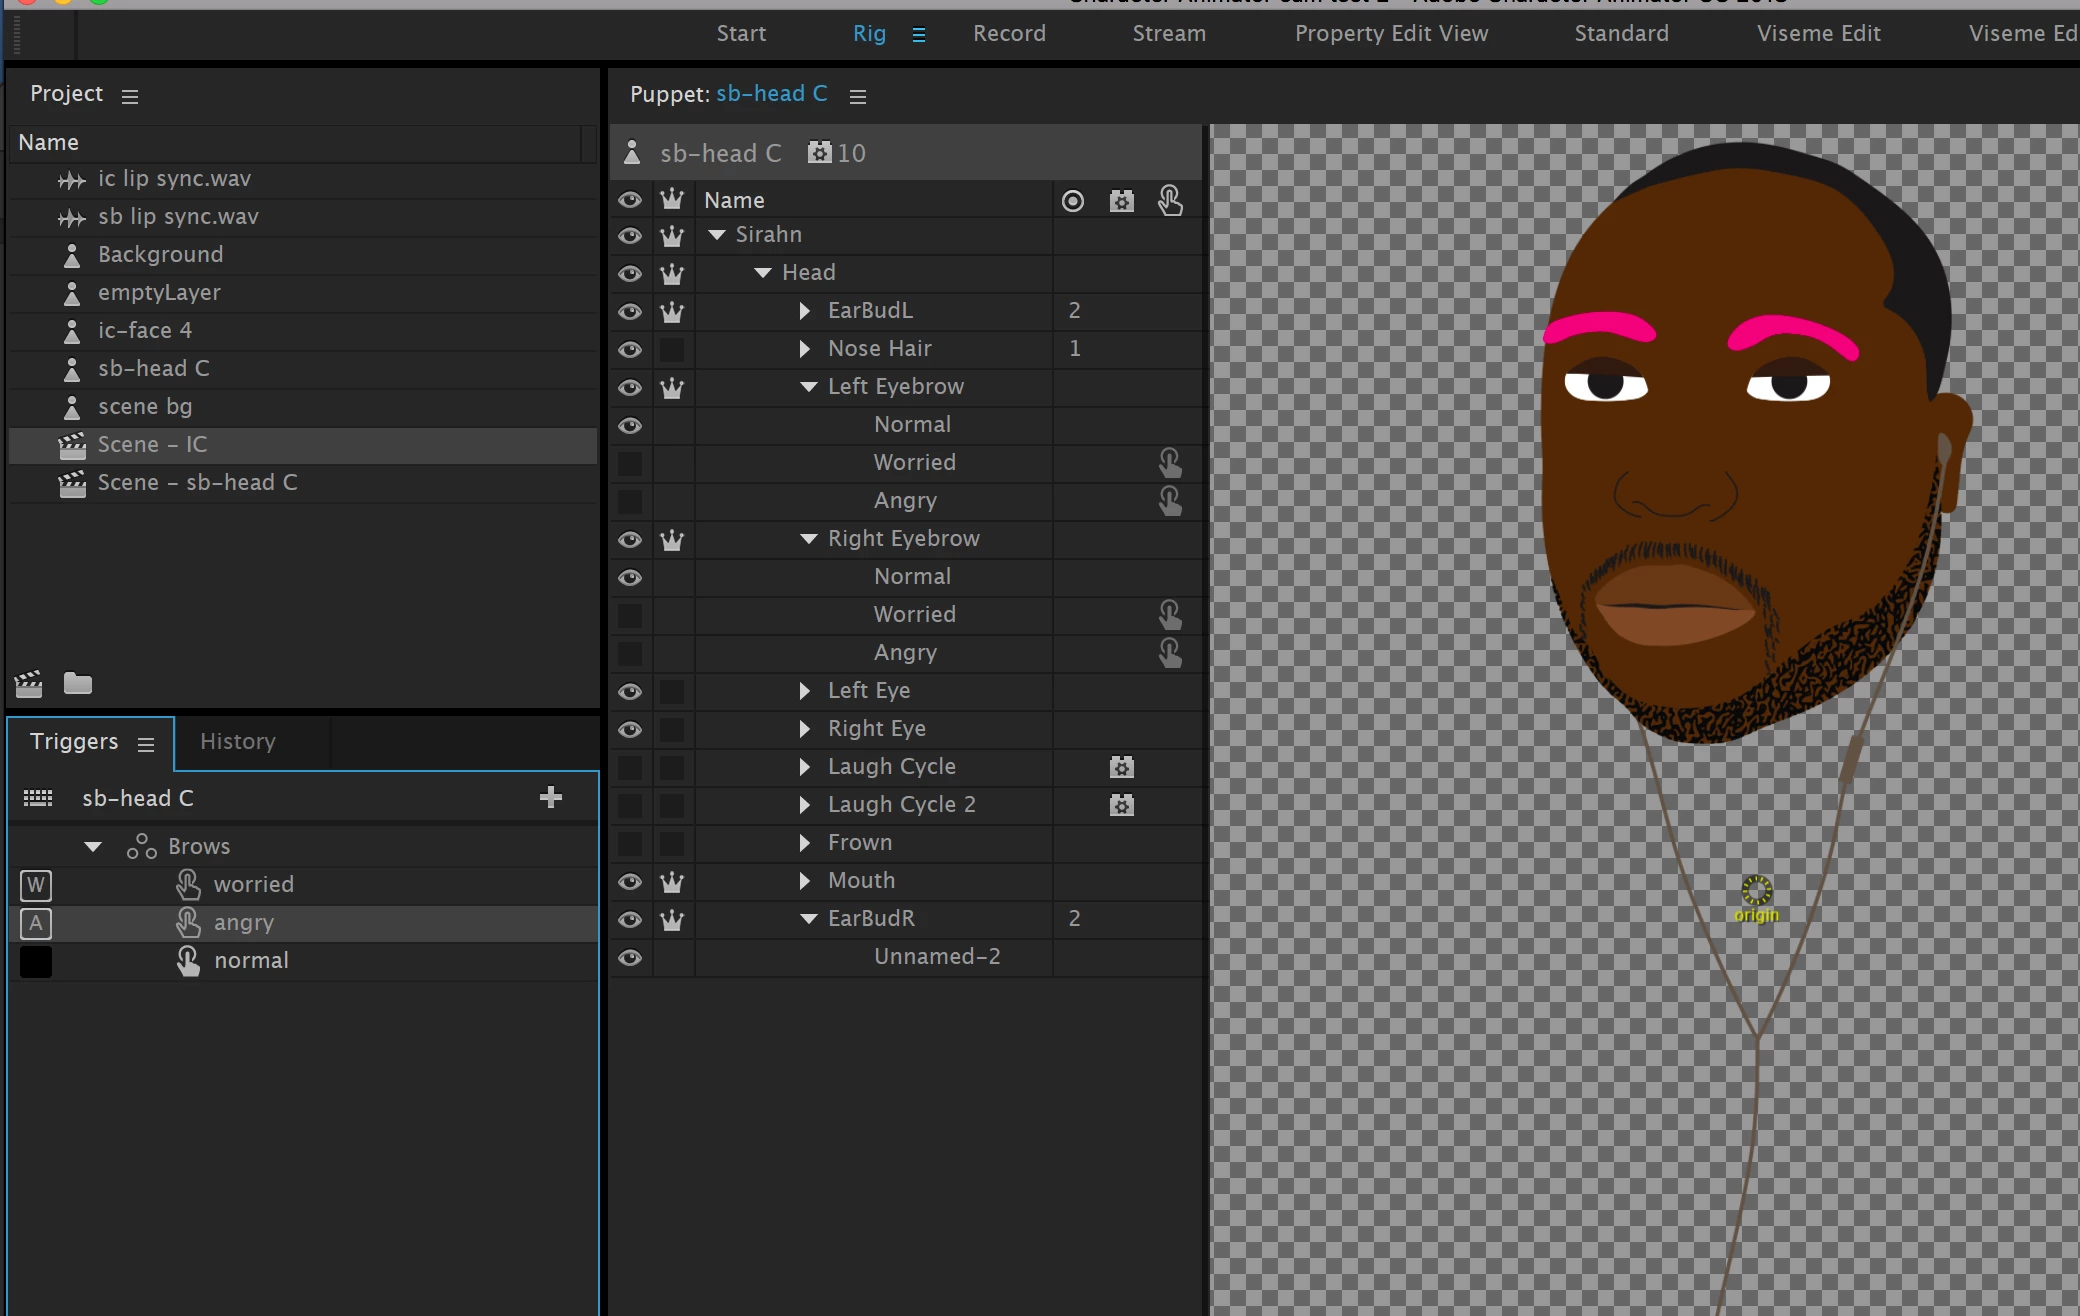Image resolution: width=2080 pixels, height=1316 pixels.
Task: Click the behavior icon on Laugh Cycle row
Action: click(1121, 767)
